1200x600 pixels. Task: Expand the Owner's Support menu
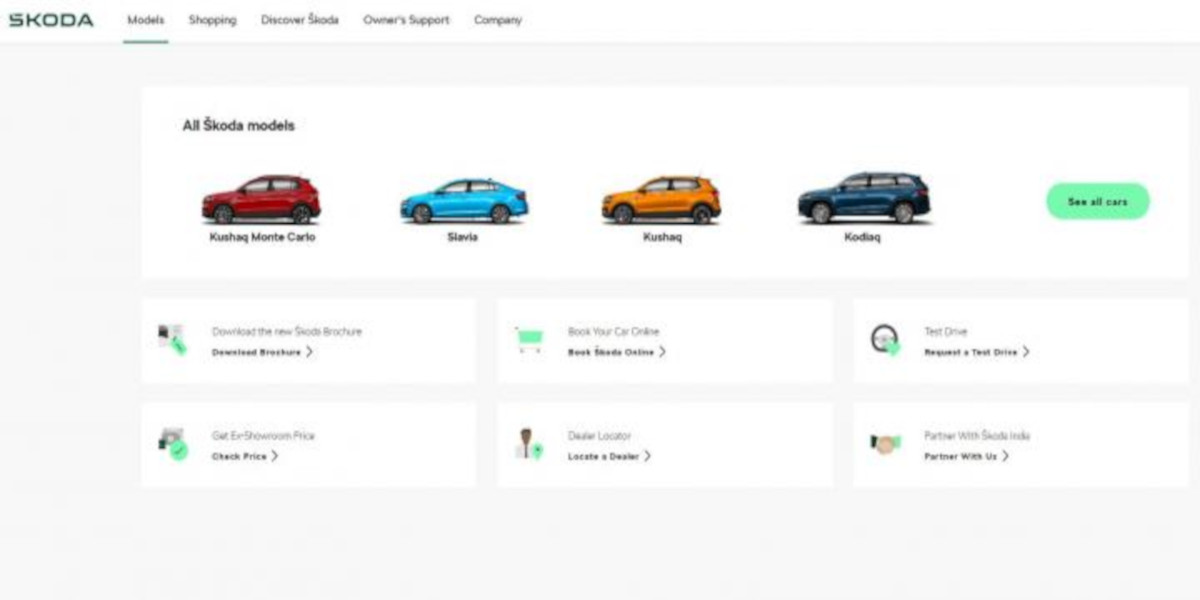point(406,20)
